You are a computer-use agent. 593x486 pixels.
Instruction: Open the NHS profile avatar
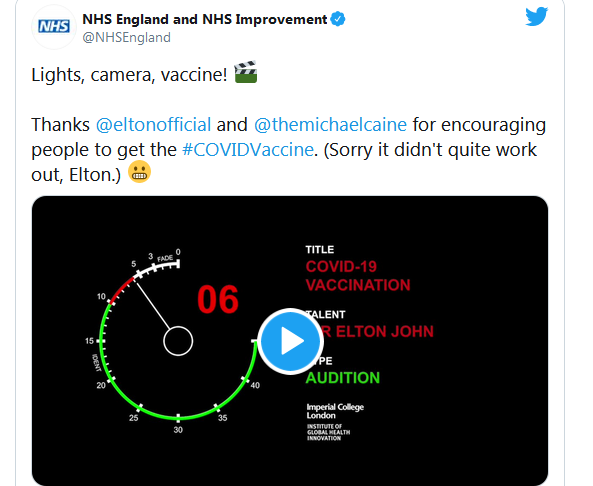pyautogui.click(x=54, y=27)
